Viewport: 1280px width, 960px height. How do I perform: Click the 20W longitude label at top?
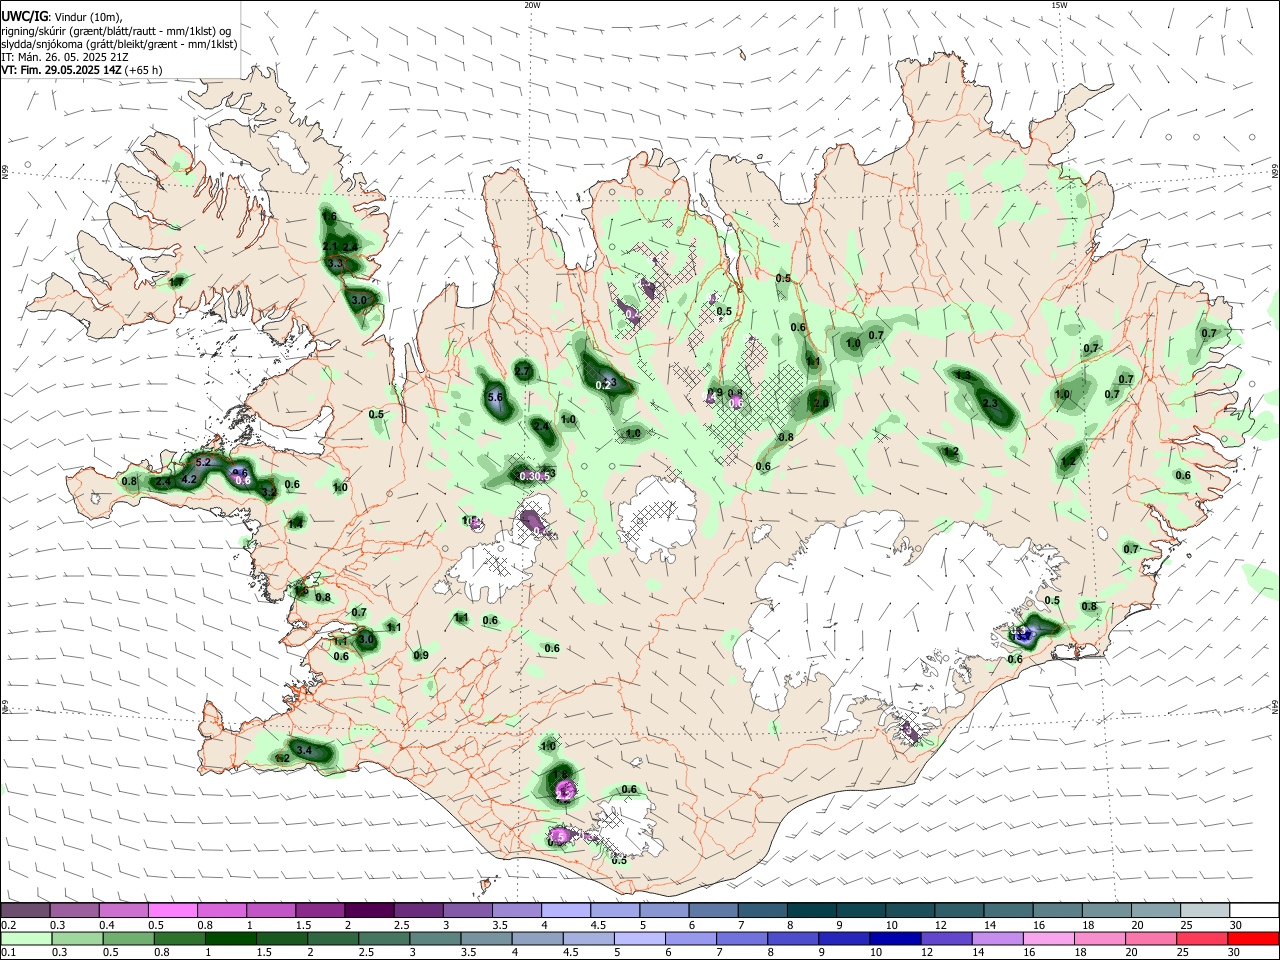click(x=532, y=5)
